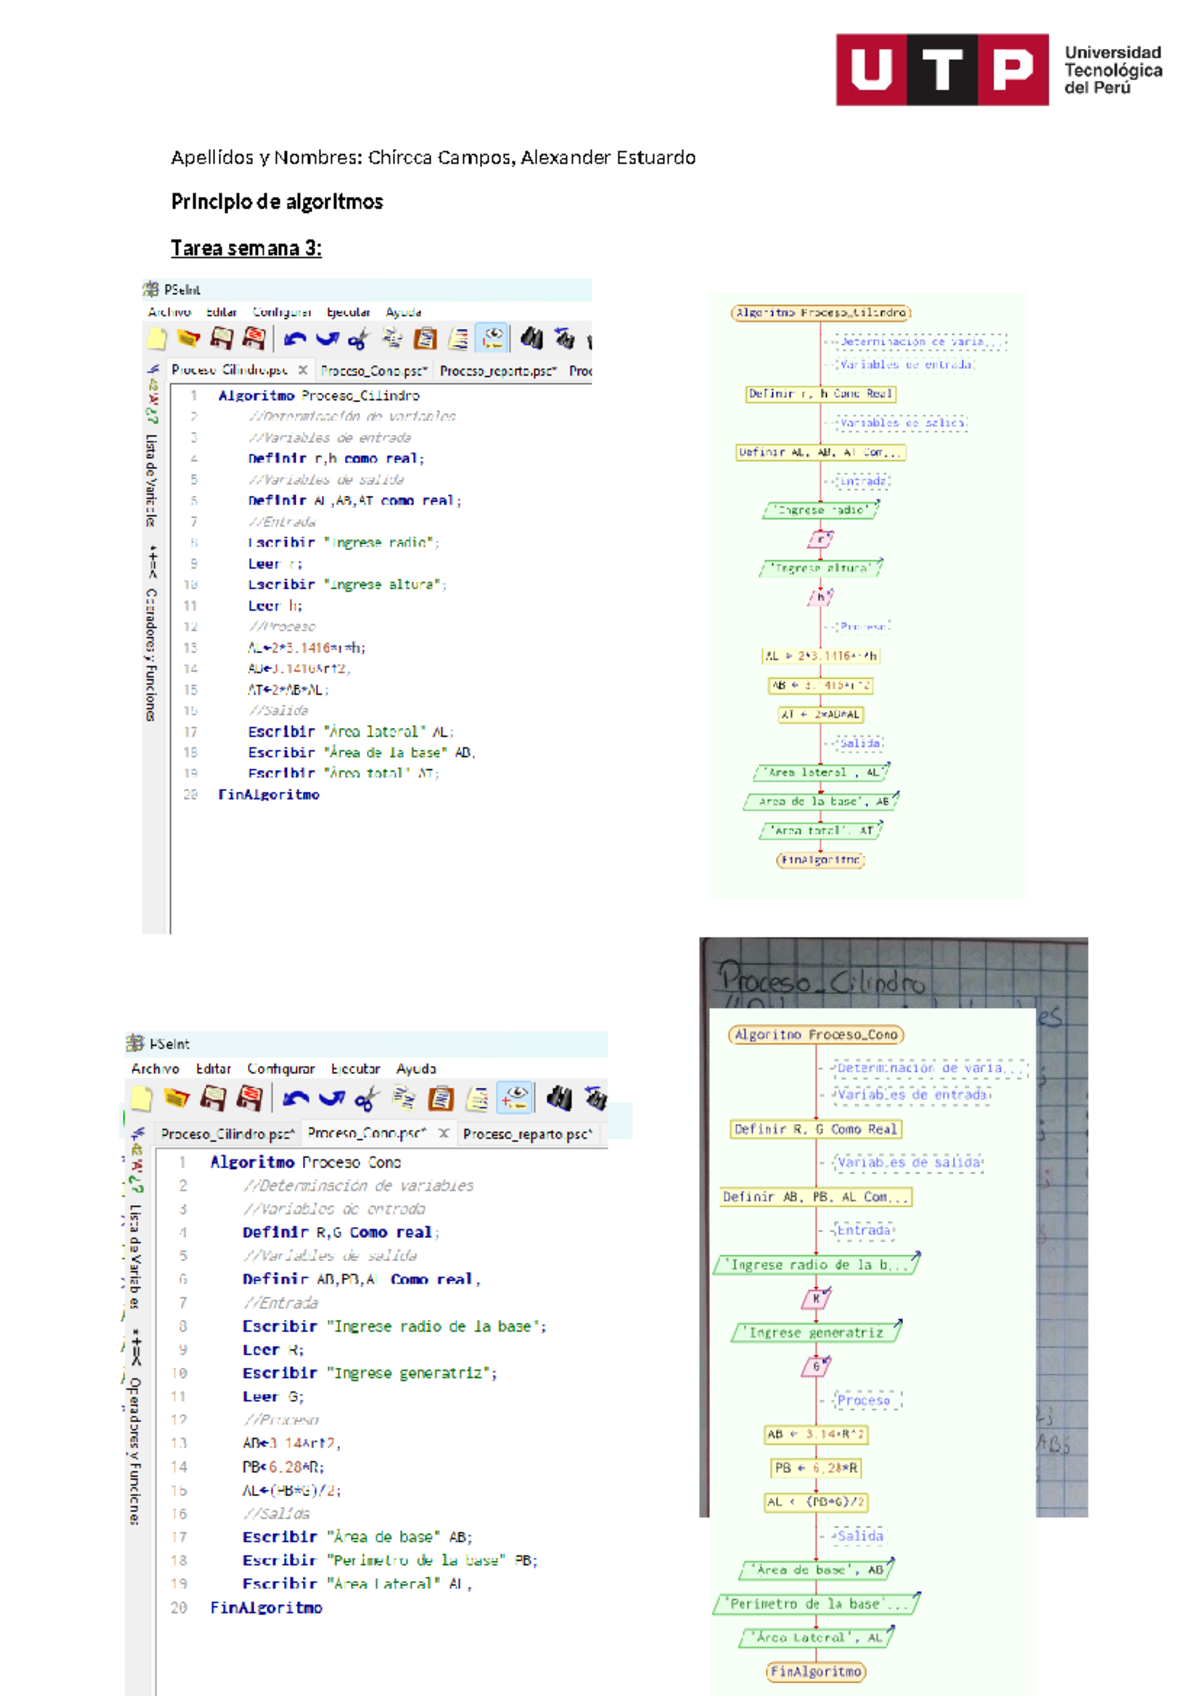Click binoculars Find icon in Cono toolbar
Screen dimensions: 1200x1696
click(x=559, y=1099)
